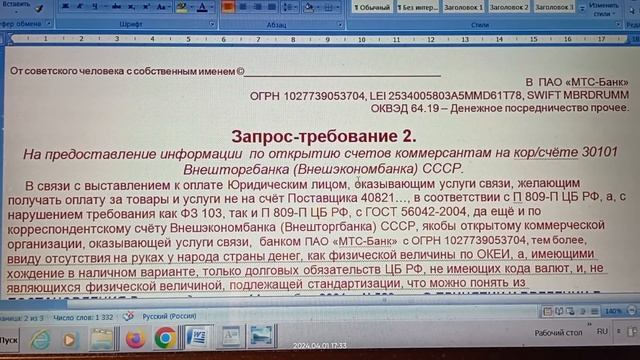Open word count 'Число слов: 1 332'
The width and height of the screenshot is (640, 360).
[x=83, y=317]
